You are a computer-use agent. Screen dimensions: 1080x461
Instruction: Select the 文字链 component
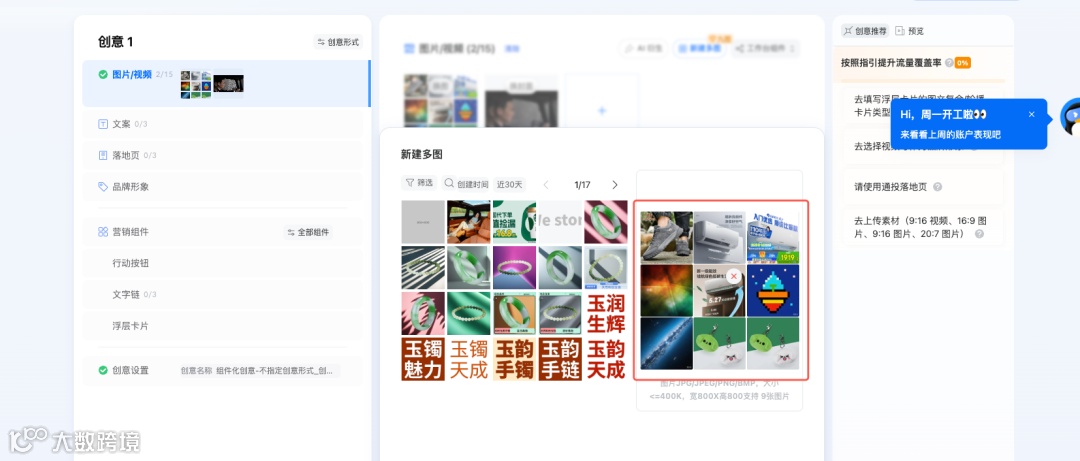[x=222, y=294]
